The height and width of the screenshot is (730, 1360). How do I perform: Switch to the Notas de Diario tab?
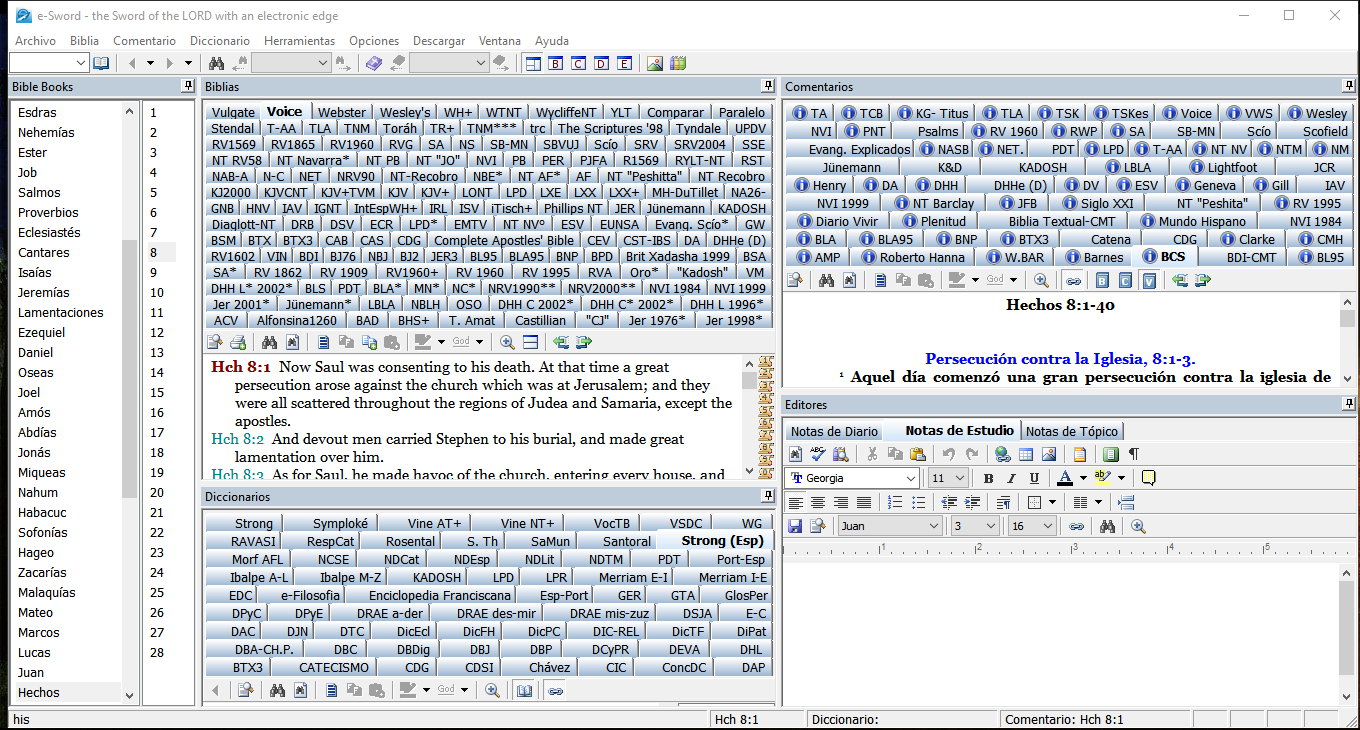pos(834,431)
